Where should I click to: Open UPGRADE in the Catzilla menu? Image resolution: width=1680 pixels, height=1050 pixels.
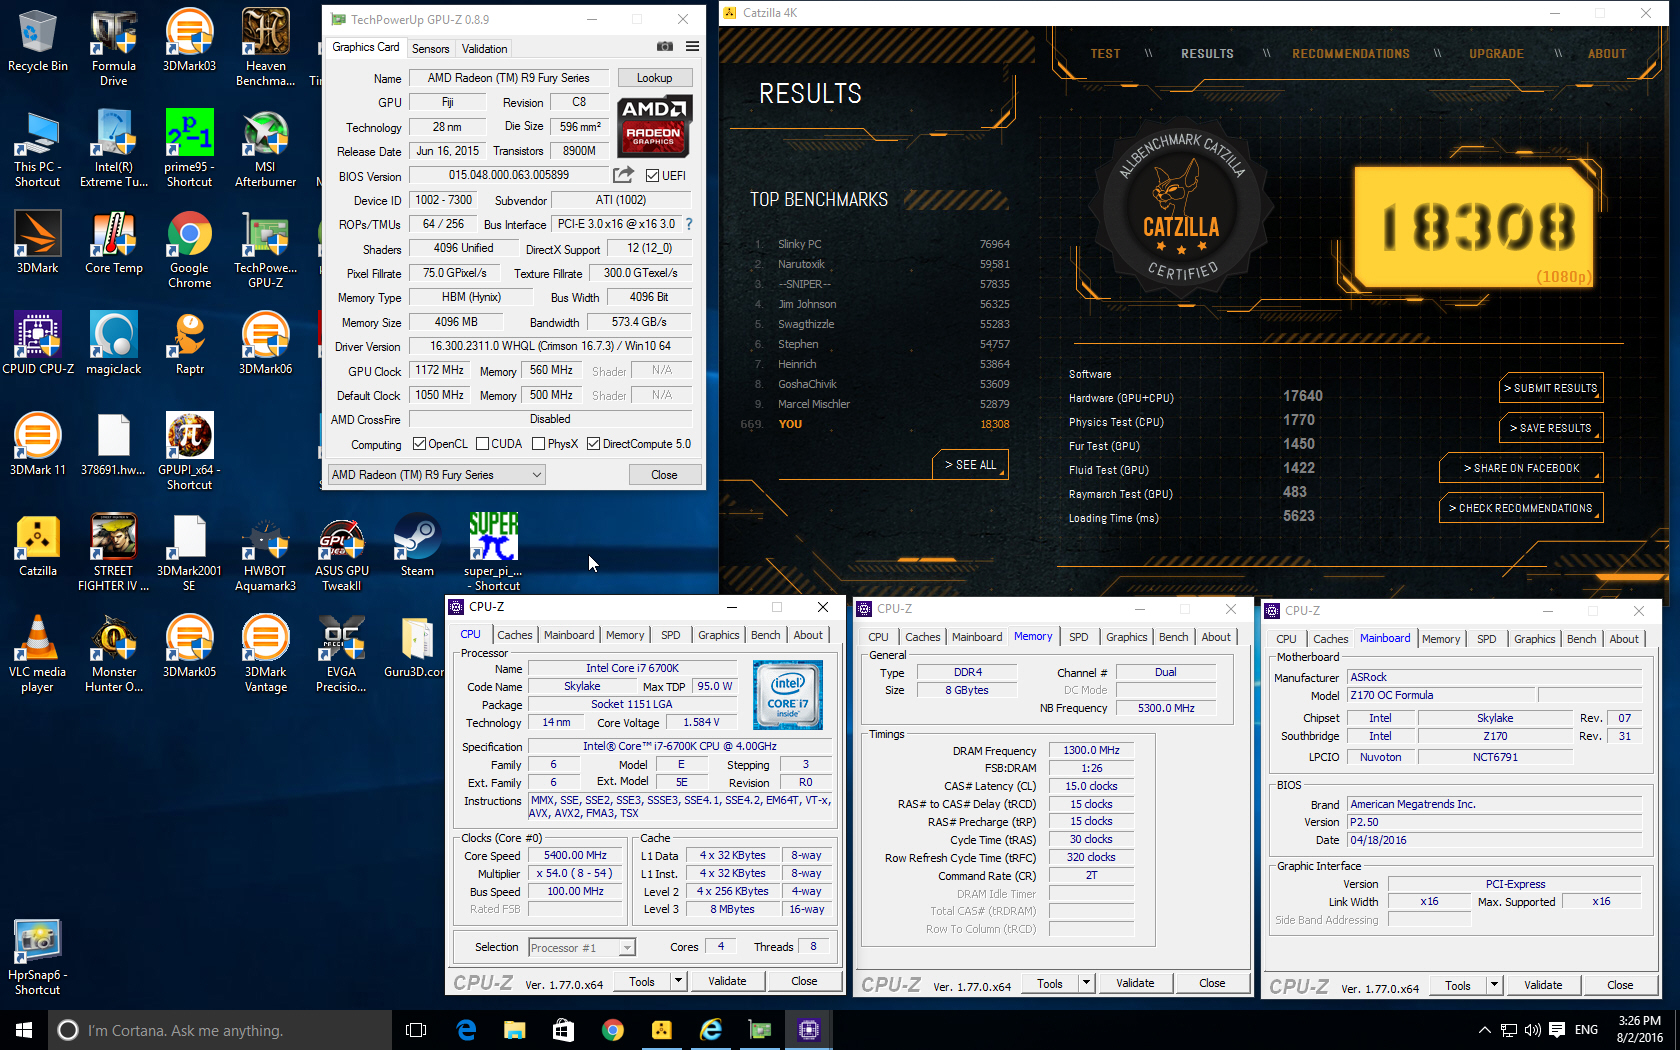point(1497,54)
